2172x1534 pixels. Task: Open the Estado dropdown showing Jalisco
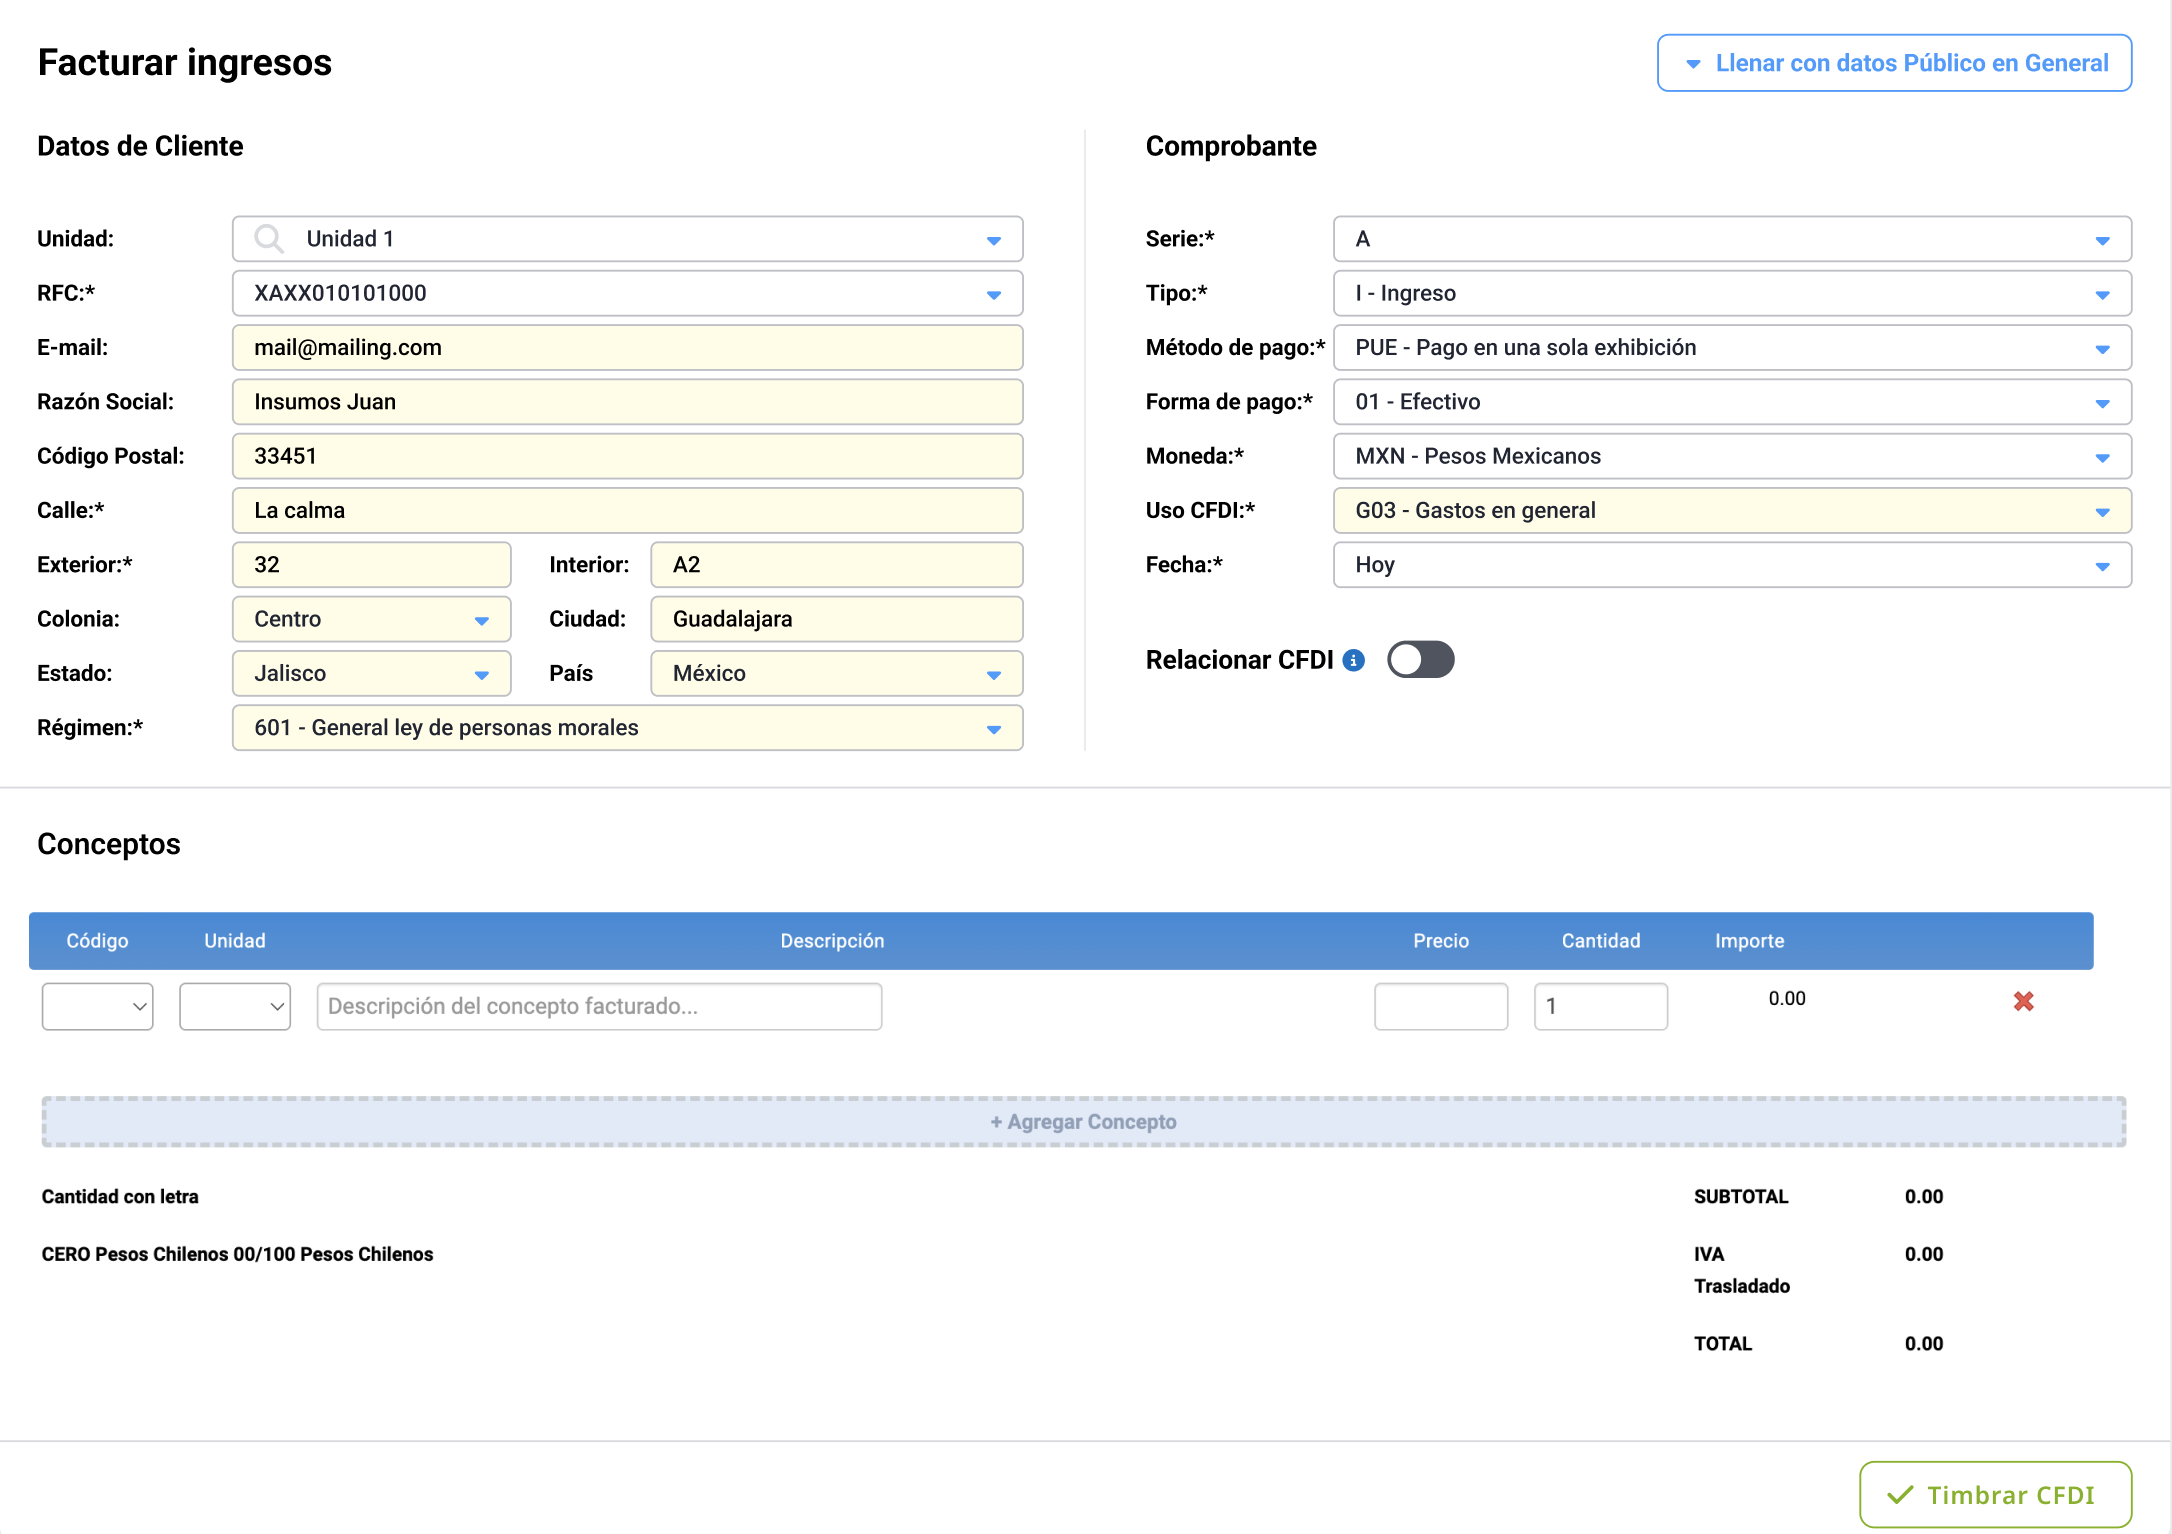(x=371, y=673)
